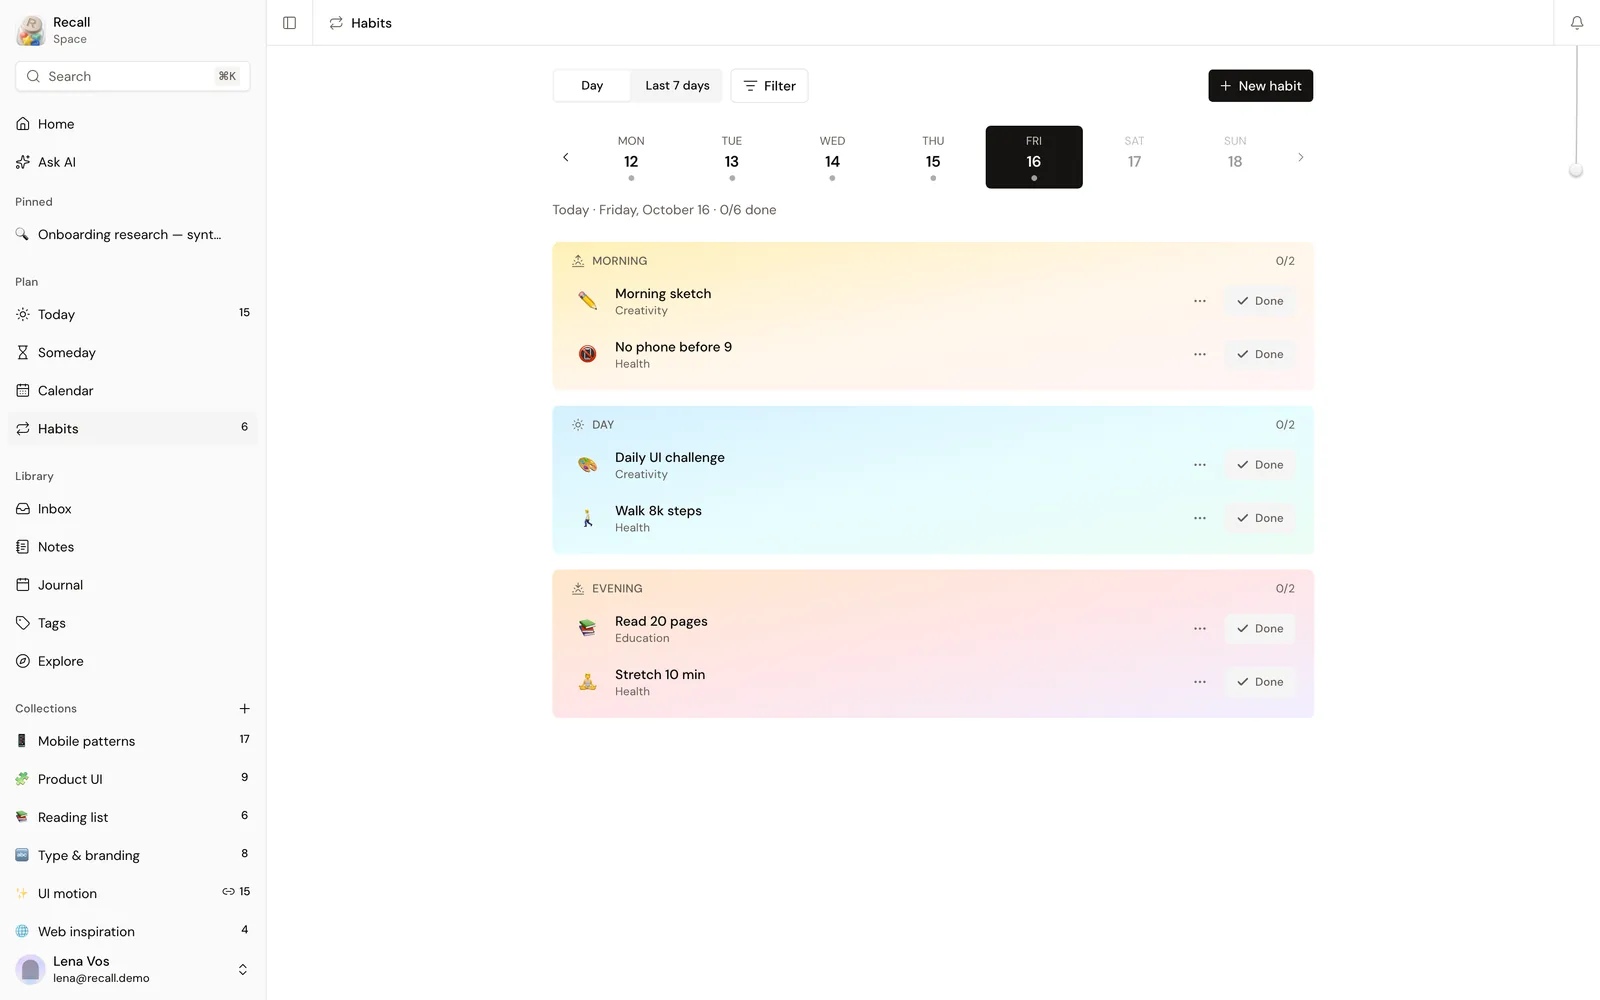
Task: Open more options for No phone before 9
Action: (1200, 354)
